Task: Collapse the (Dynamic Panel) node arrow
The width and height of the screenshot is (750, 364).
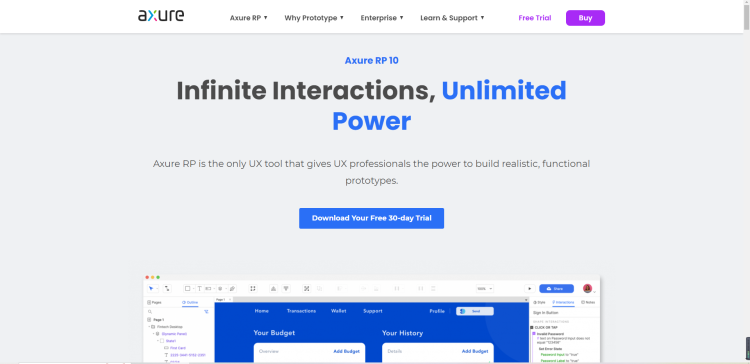Action: point(154,334)
